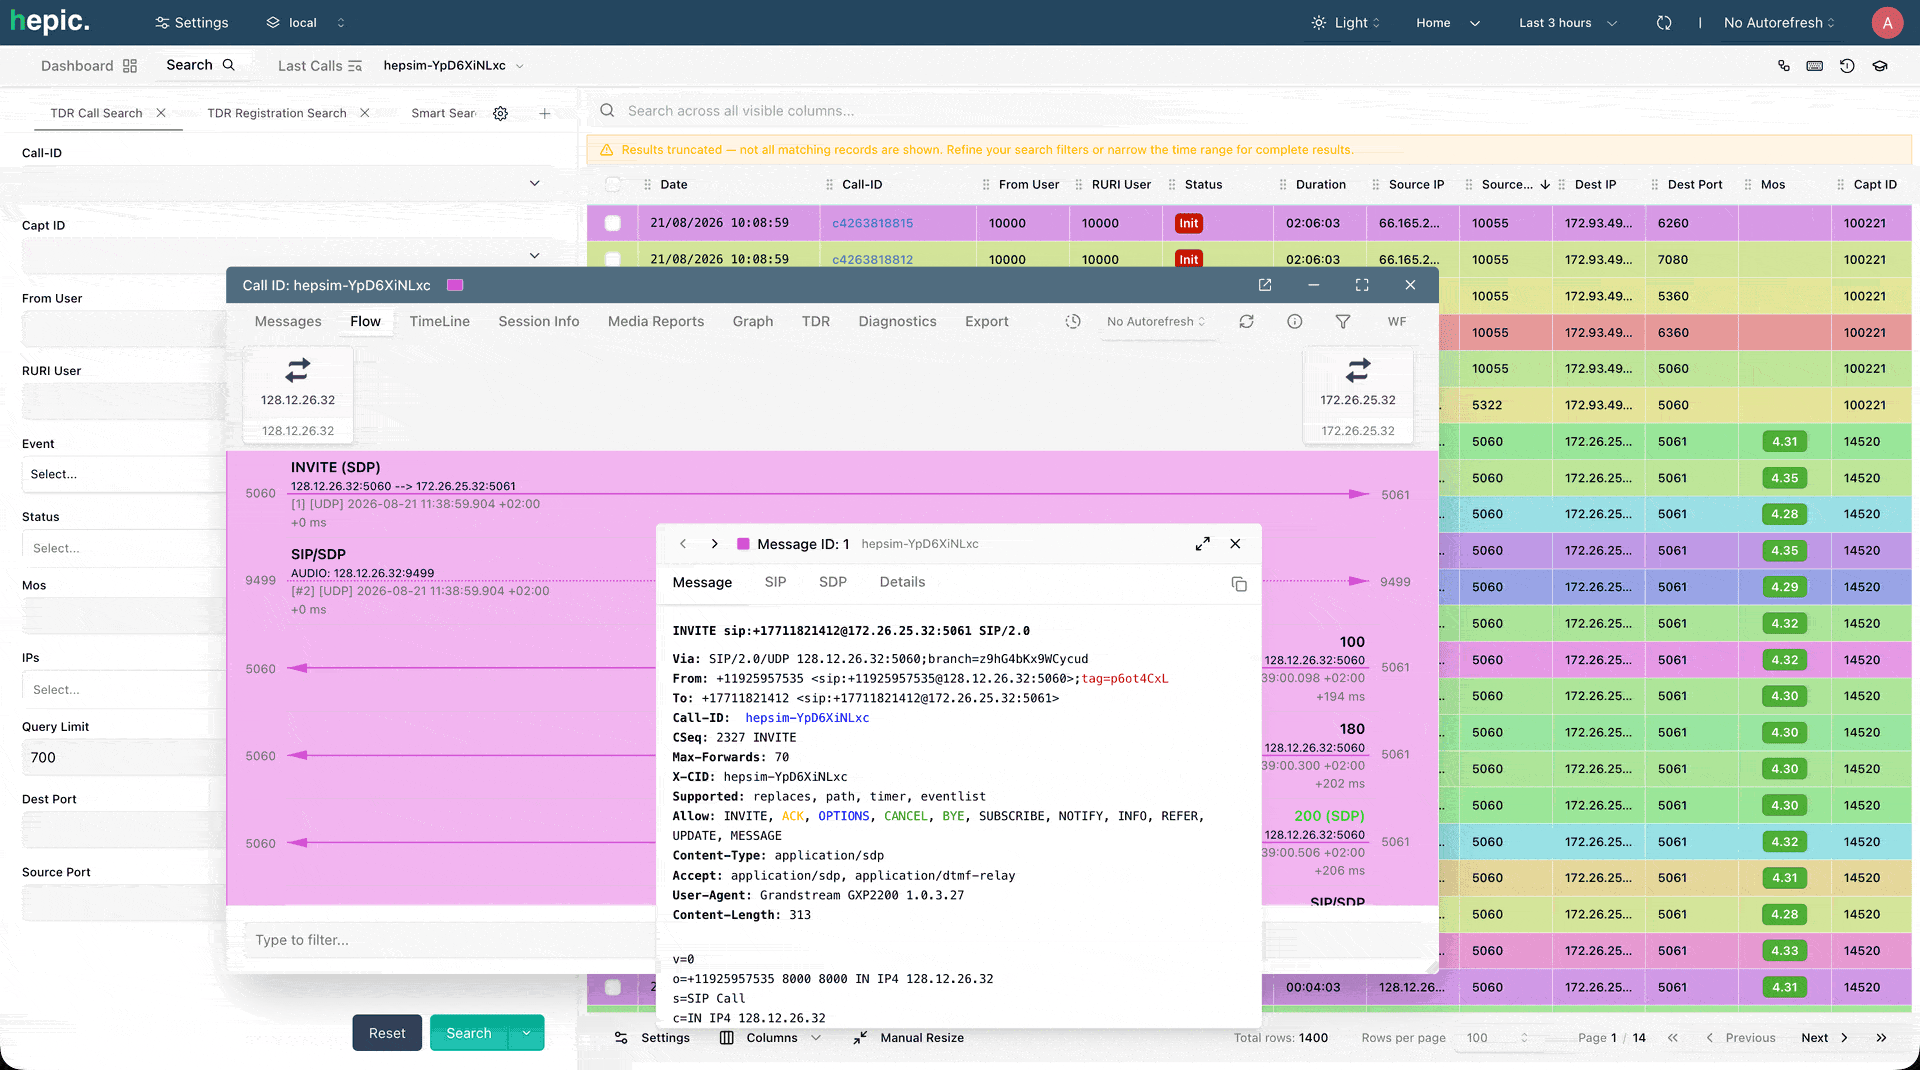The height and width of the screenshot is (1070, 1920).
Task: Open the keyboard shortcuts icon
Action: [1815, 66]
